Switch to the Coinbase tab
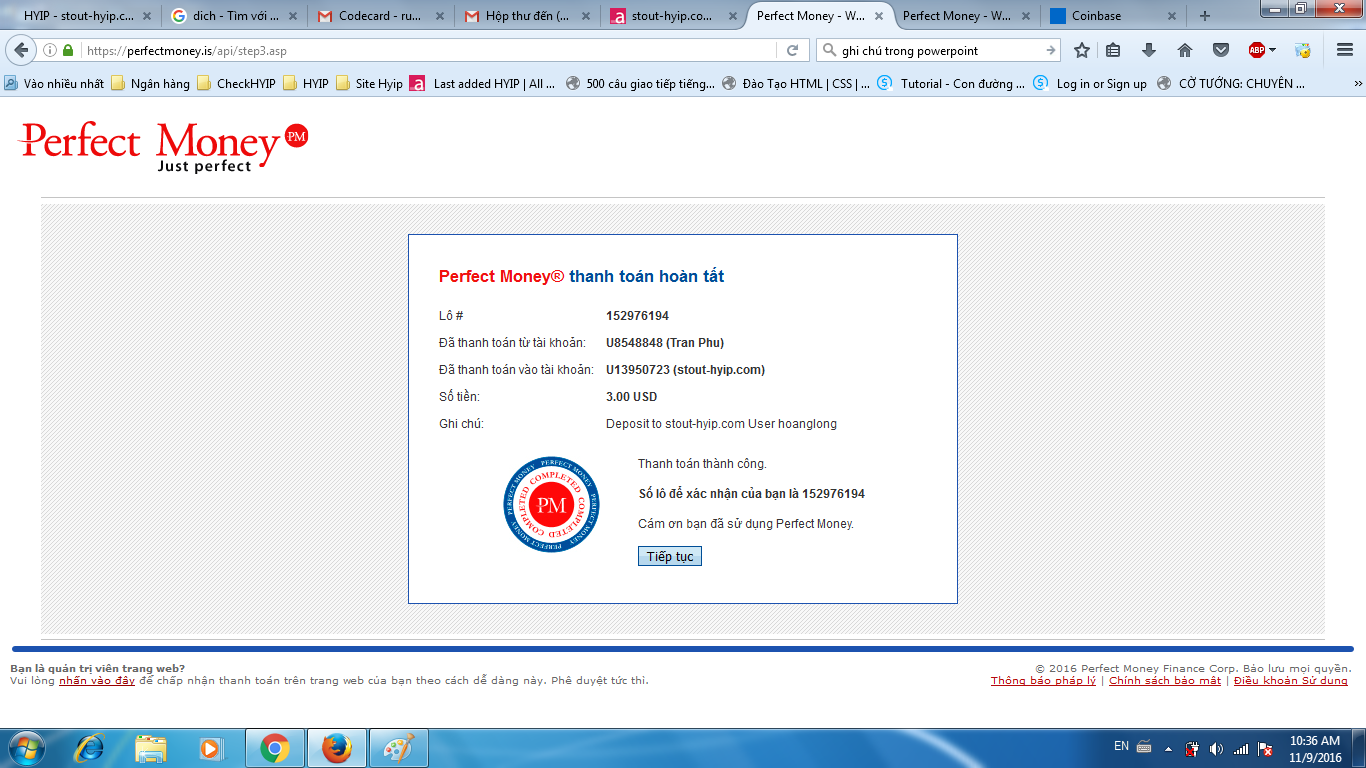Image resolution: width=1366 pixels, height=768 pixels. 1110,16
